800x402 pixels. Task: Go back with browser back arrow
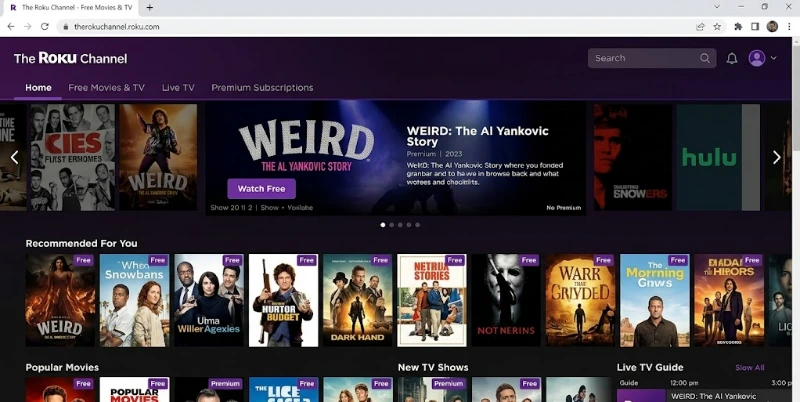(11, 27)
